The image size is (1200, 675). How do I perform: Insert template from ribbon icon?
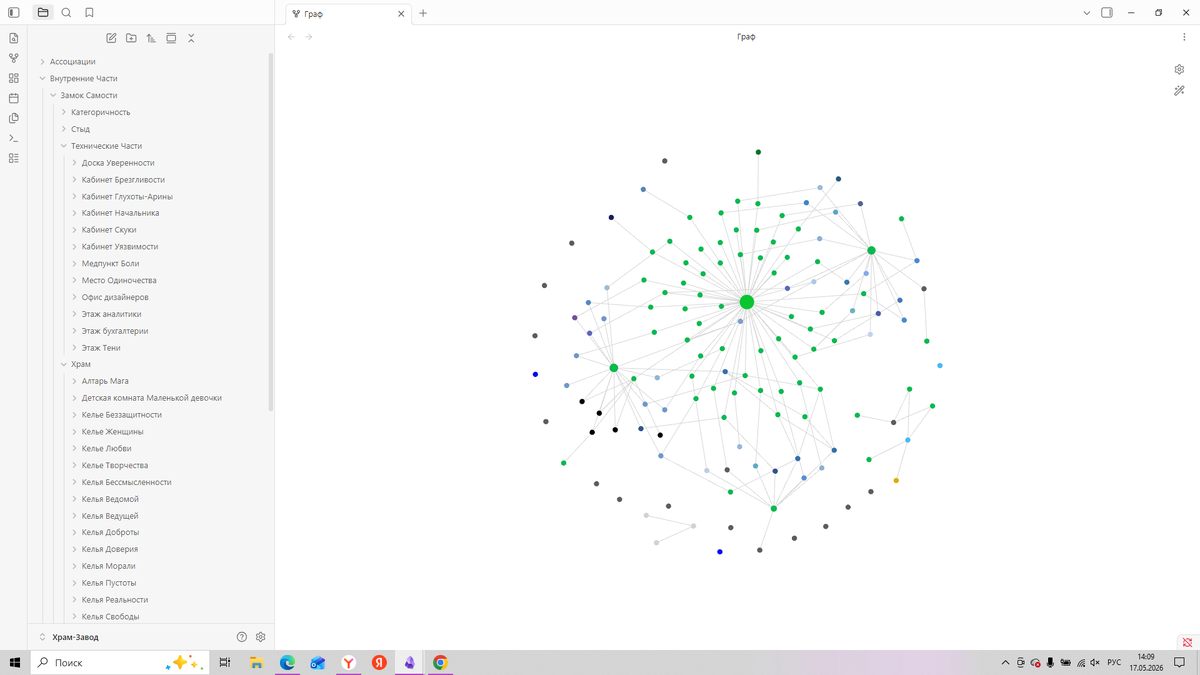(14, 118)
